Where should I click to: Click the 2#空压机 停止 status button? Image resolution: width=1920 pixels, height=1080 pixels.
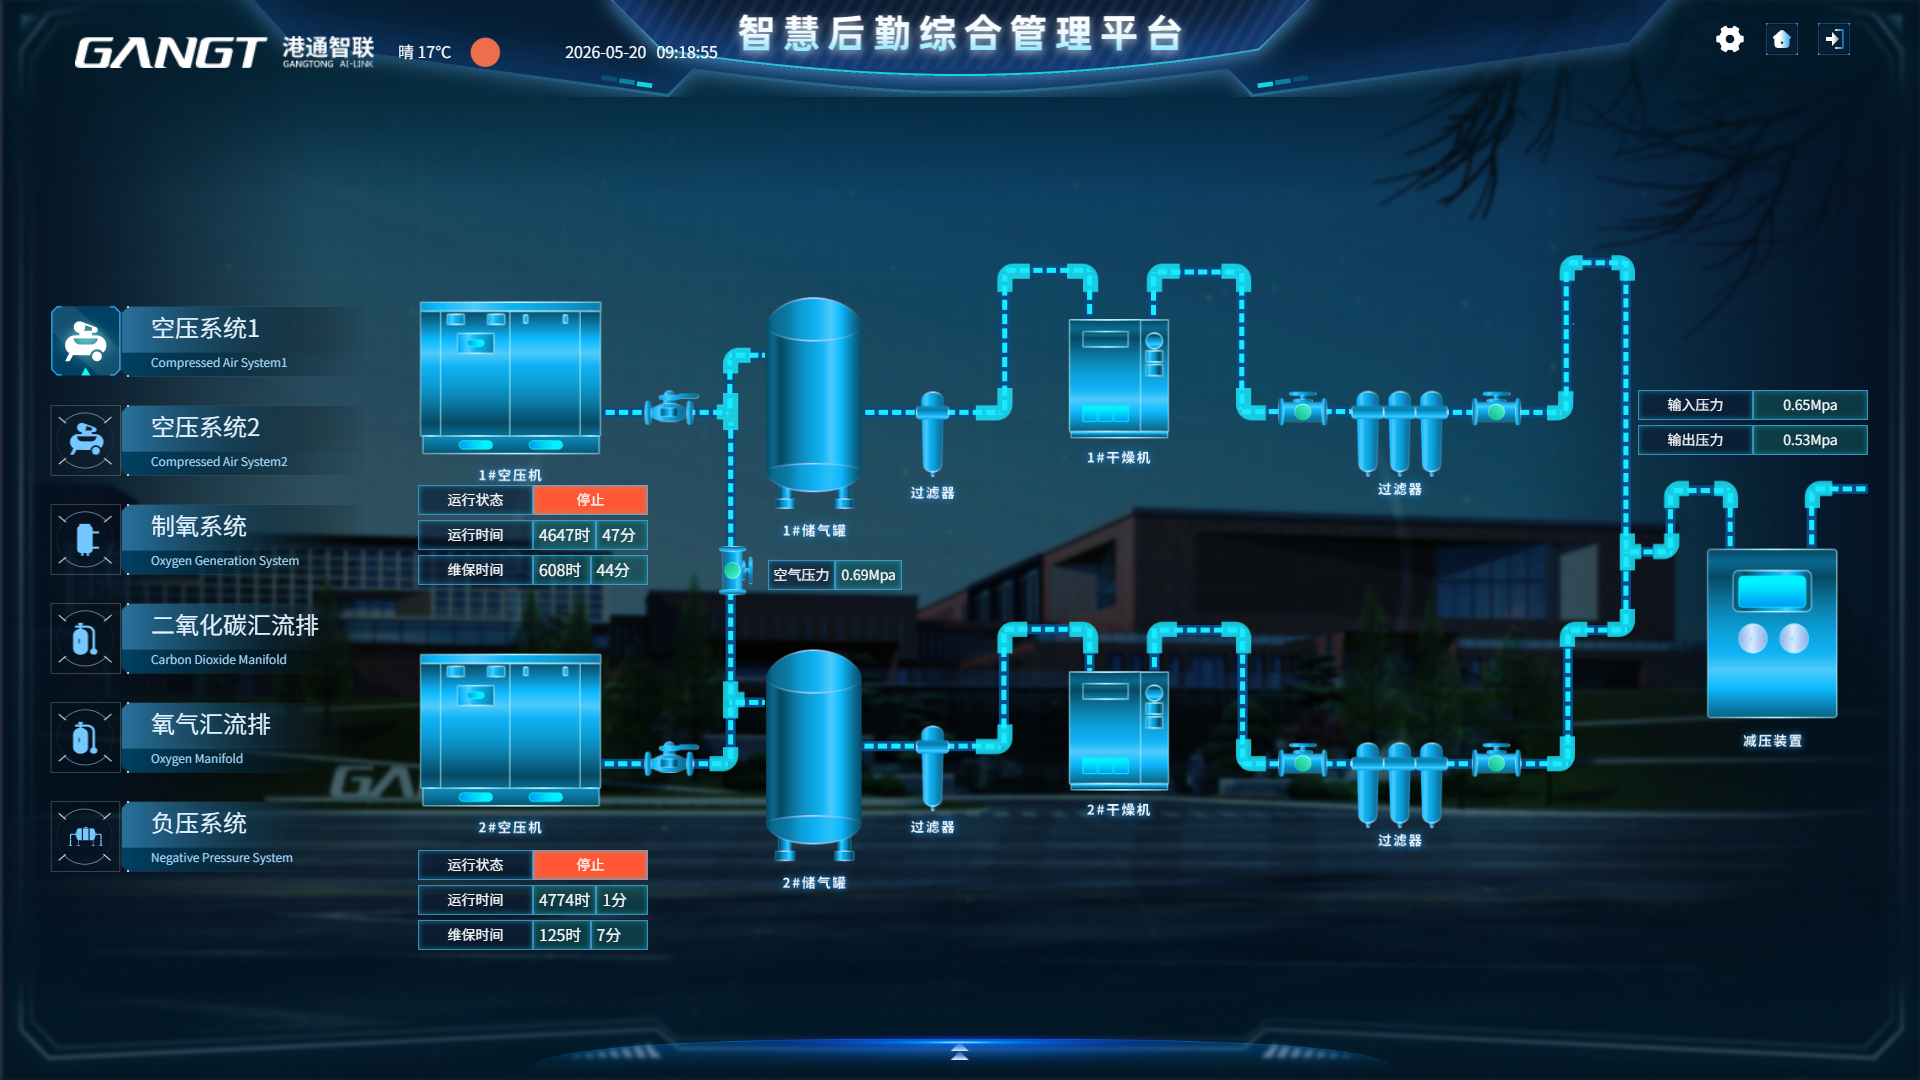(590, 865)
